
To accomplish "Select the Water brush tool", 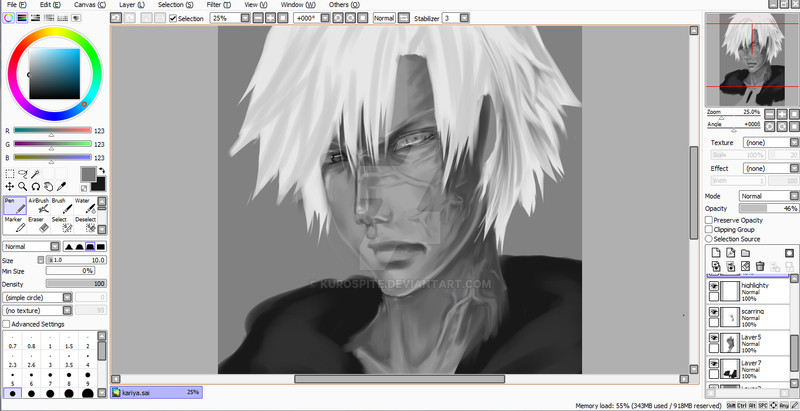I will coord(85,206).
